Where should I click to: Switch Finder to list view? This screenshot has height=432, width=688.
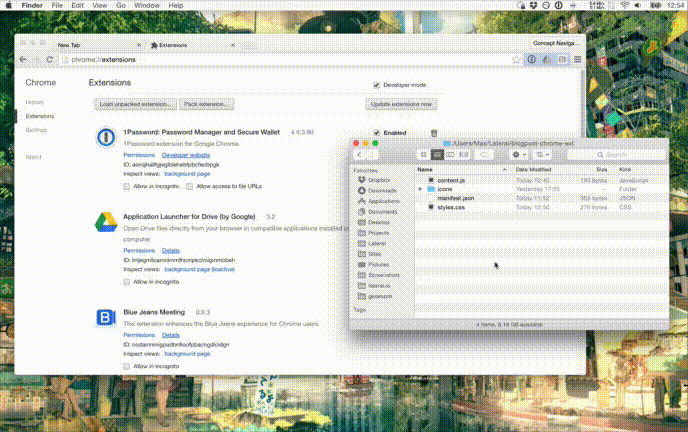pyautogui.click(x=437, y=154)
